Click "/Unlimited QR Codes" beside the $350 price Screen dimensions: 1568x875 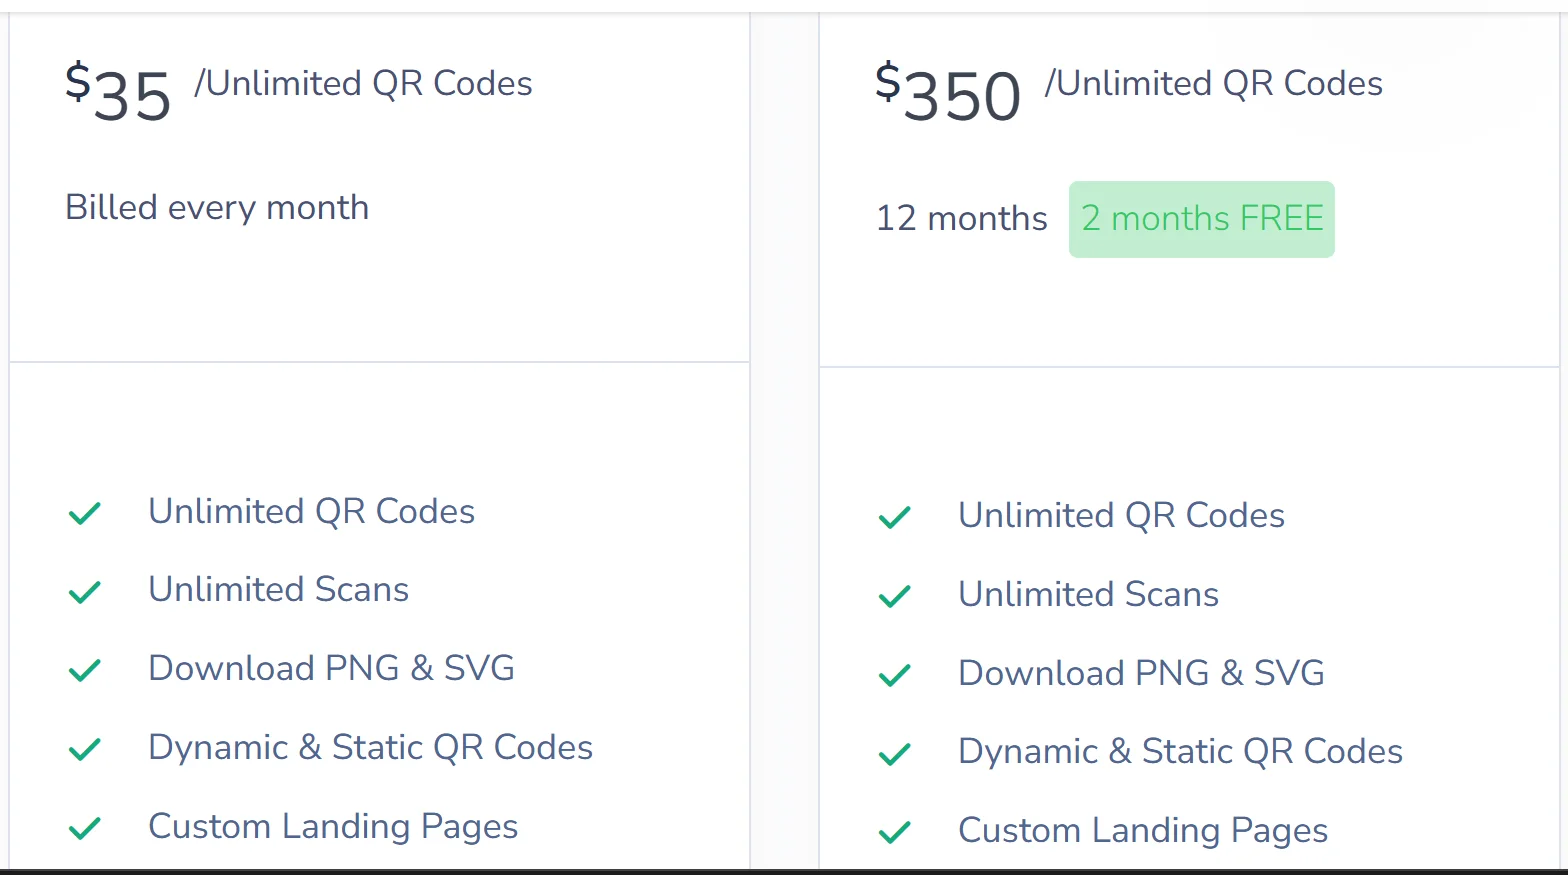pyautogui.click(x=1213, y=84)
